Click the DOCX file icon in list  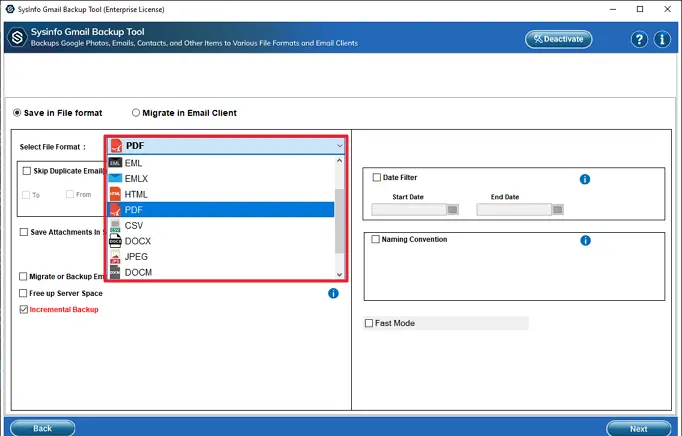[x=115, y=241]
